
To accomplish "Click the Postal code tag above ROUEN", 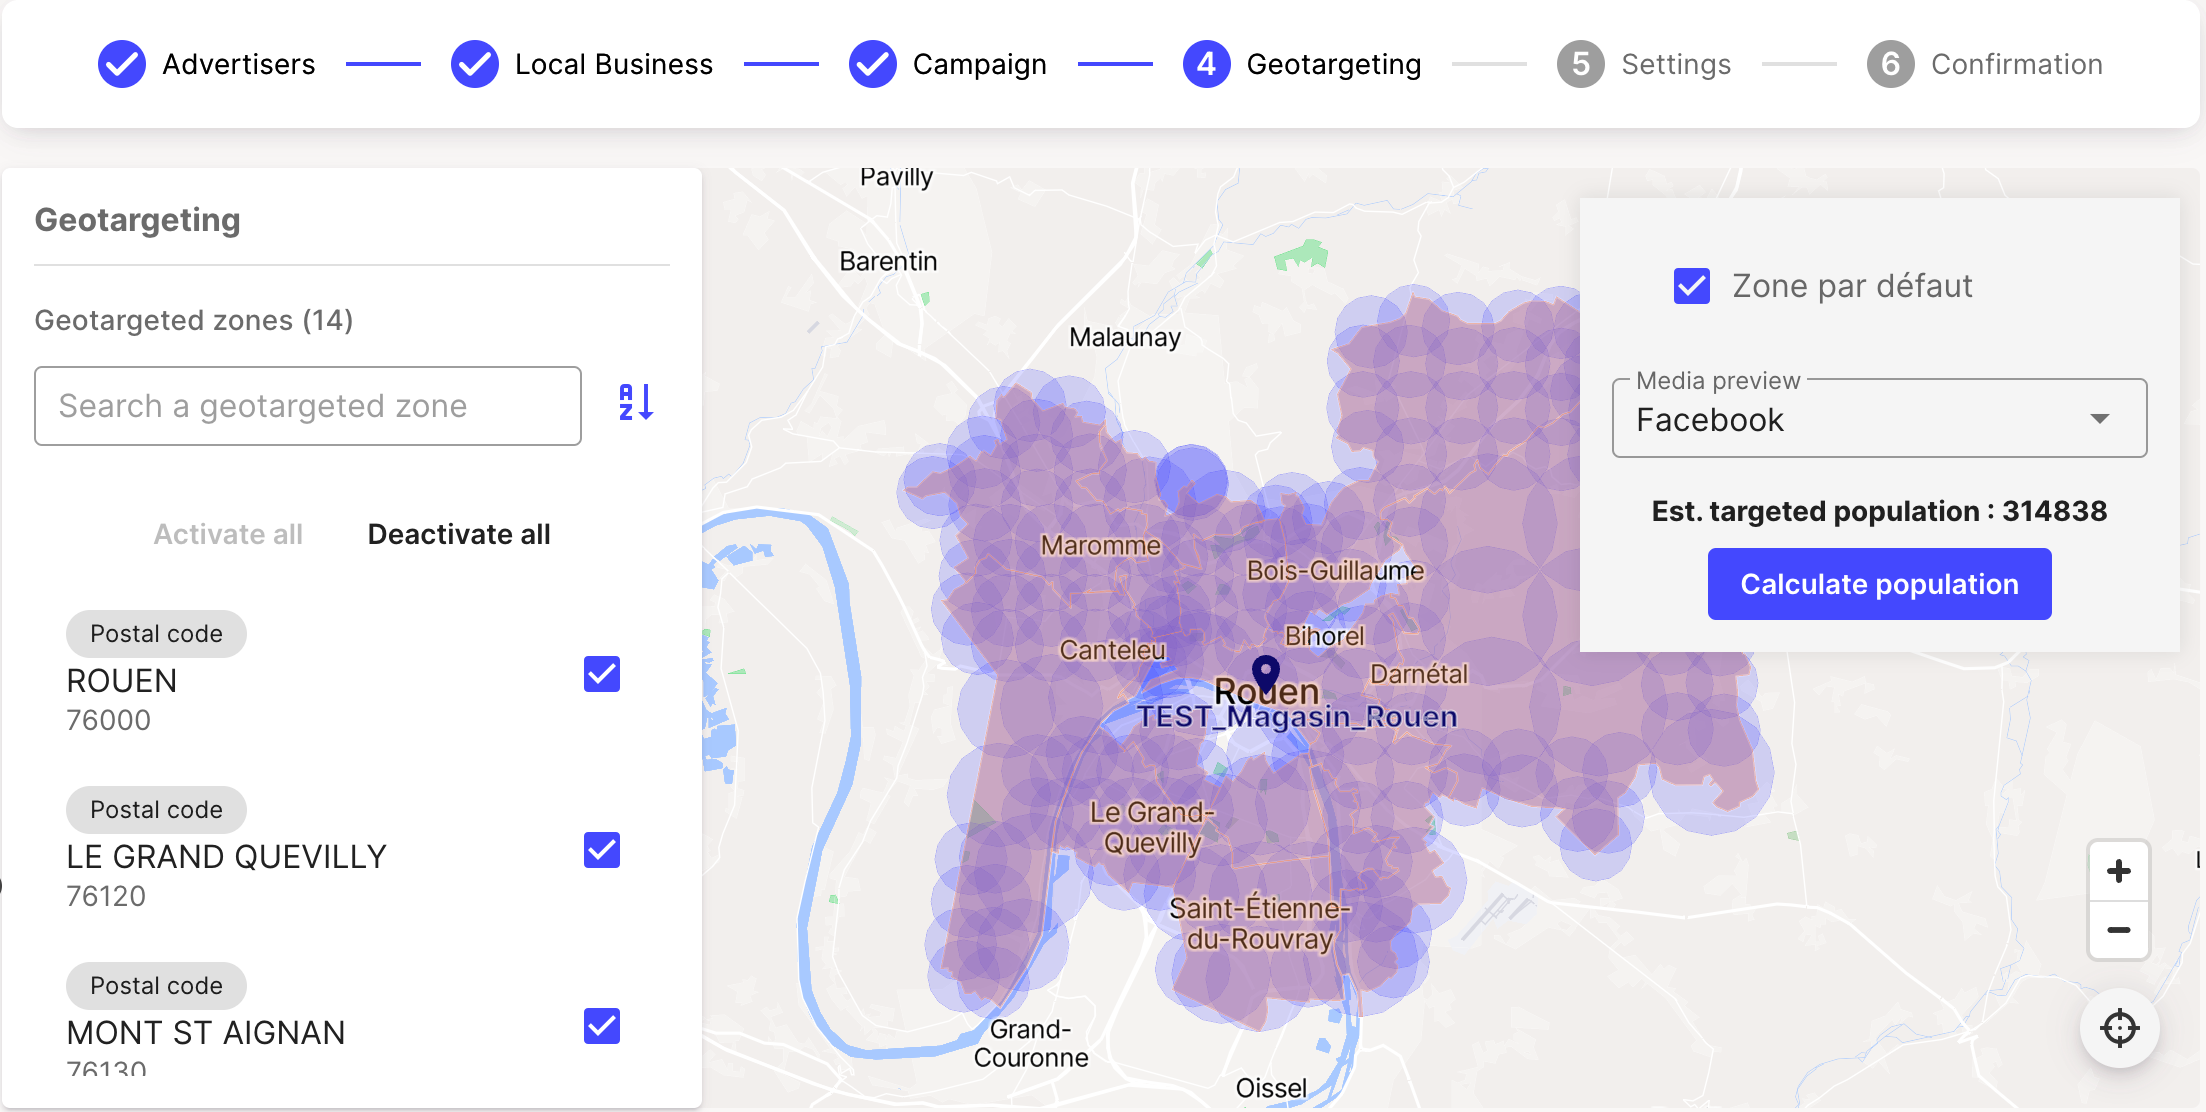I will [156, 634].
